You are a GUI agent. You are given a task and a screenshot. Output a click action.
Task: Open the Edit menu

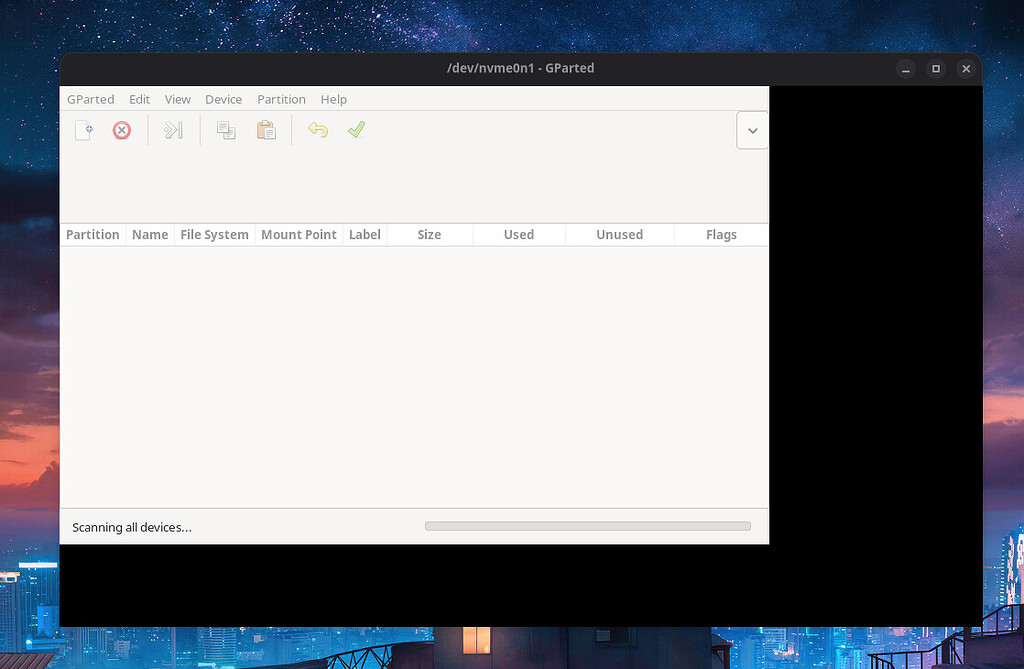tap(139, 99)
